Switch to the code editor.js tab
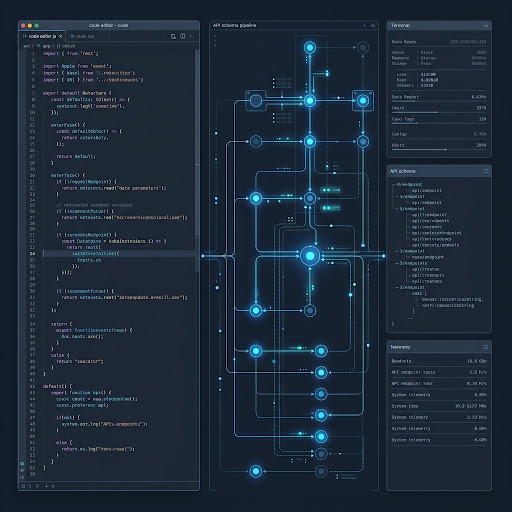This screenshot has height=512, width=512. [42, 36]
